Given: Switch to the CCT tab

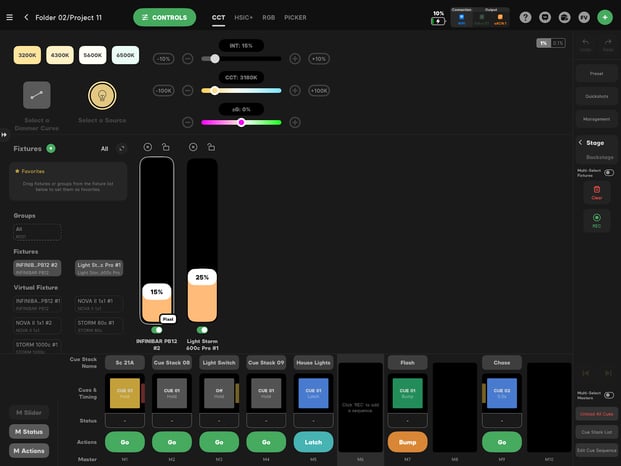Looking at the screenshot, I should tap(218, 17).
